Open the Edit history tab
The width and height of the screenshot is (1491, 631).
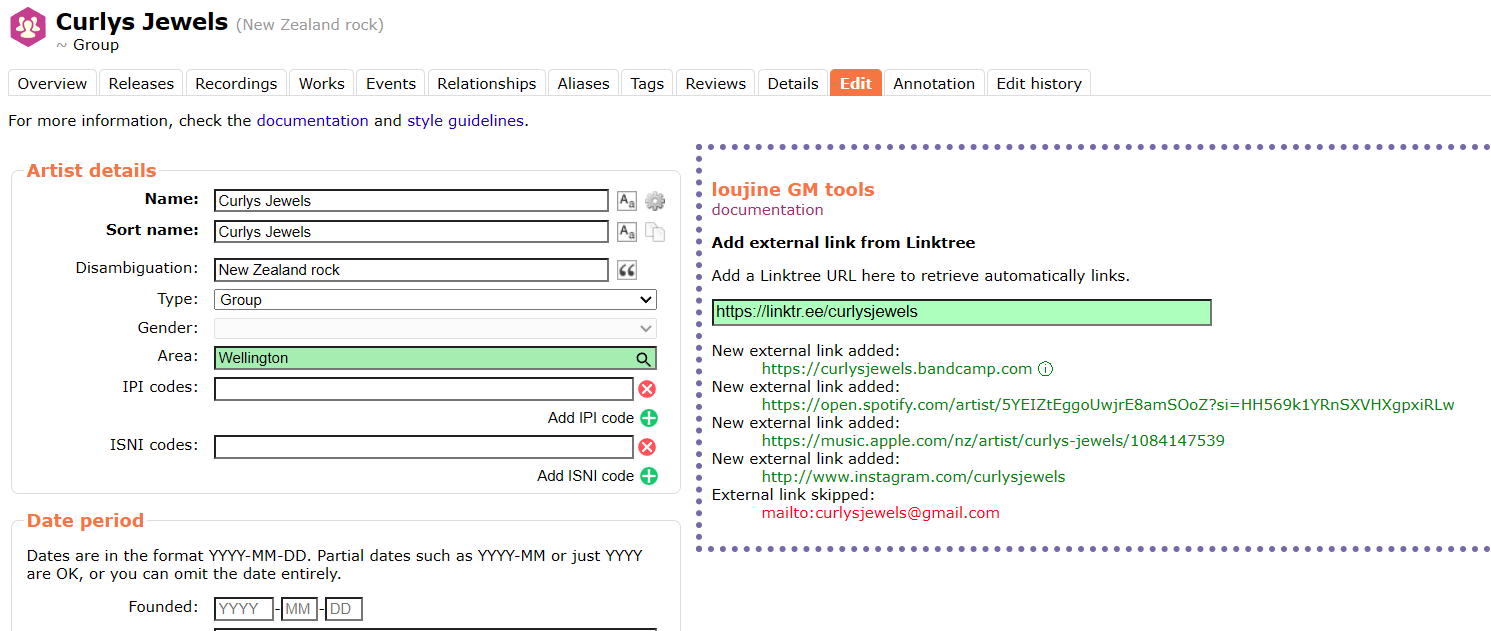(x=1038, y=84)
